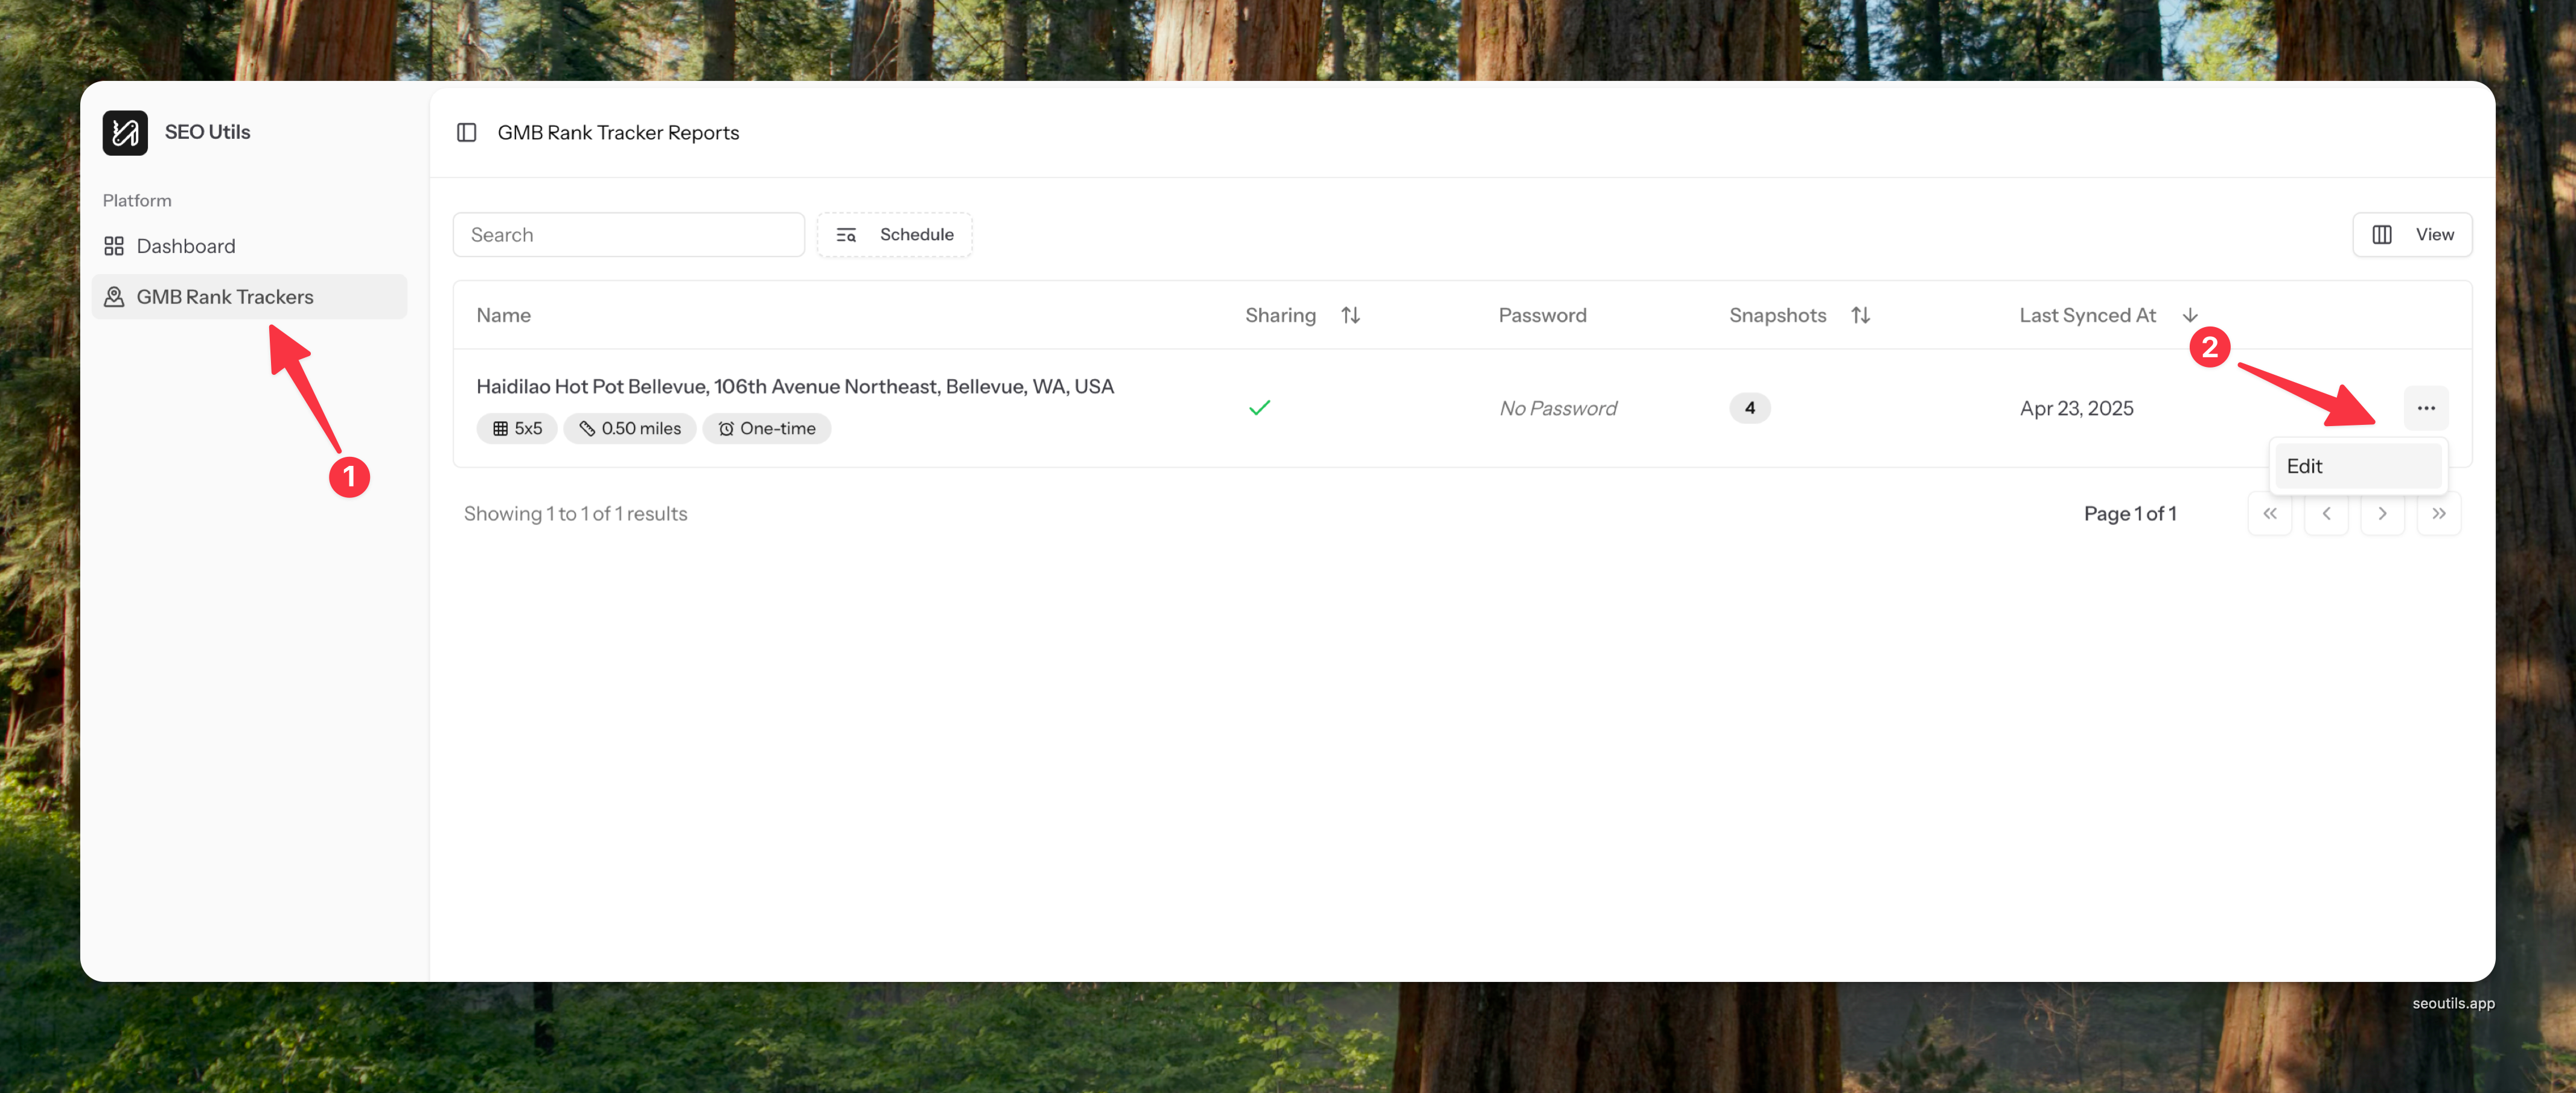2576x1093 pixels.
Task: Click into the Search field
Action: pos(628,235)
